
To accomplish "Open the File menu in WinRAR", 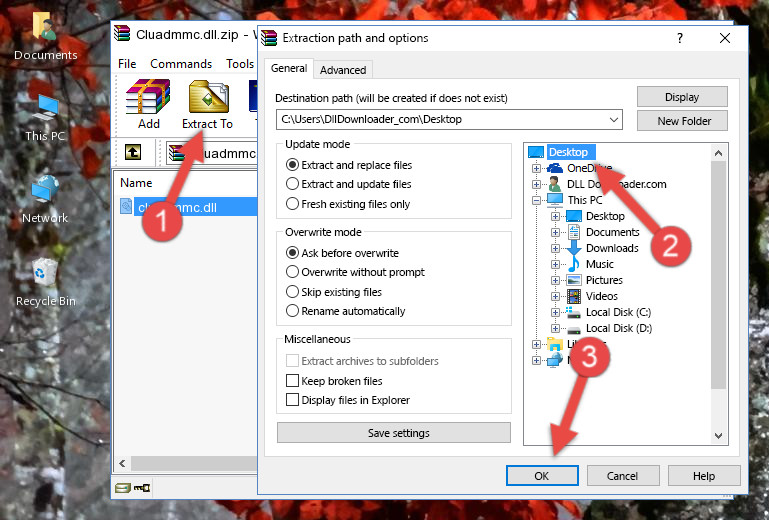I will coord(127,64).
